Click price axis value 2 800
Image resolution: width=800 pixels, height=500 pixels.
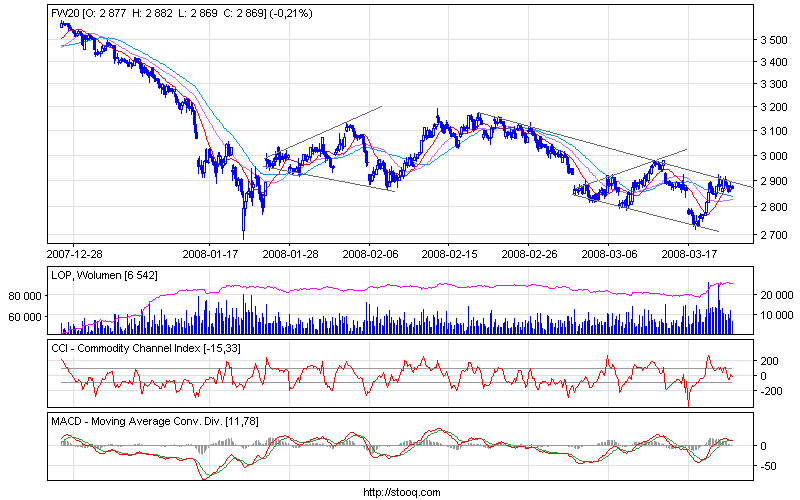[773, 207]
